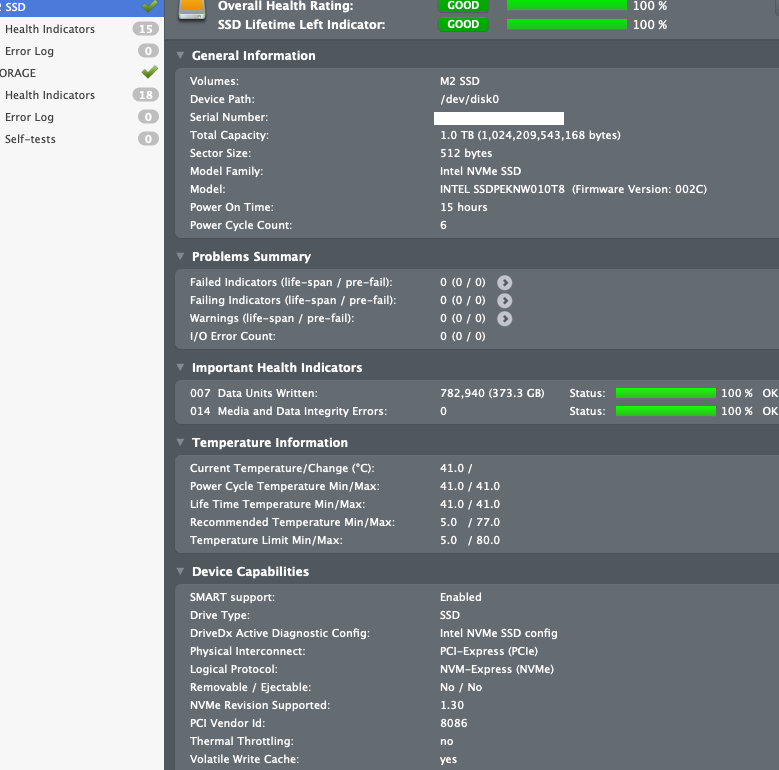Image resolution: width=779 pixels, height=770 pixels.
Task: Click the Sector Size 512 bytes value
Action: (x=466, y=153)
